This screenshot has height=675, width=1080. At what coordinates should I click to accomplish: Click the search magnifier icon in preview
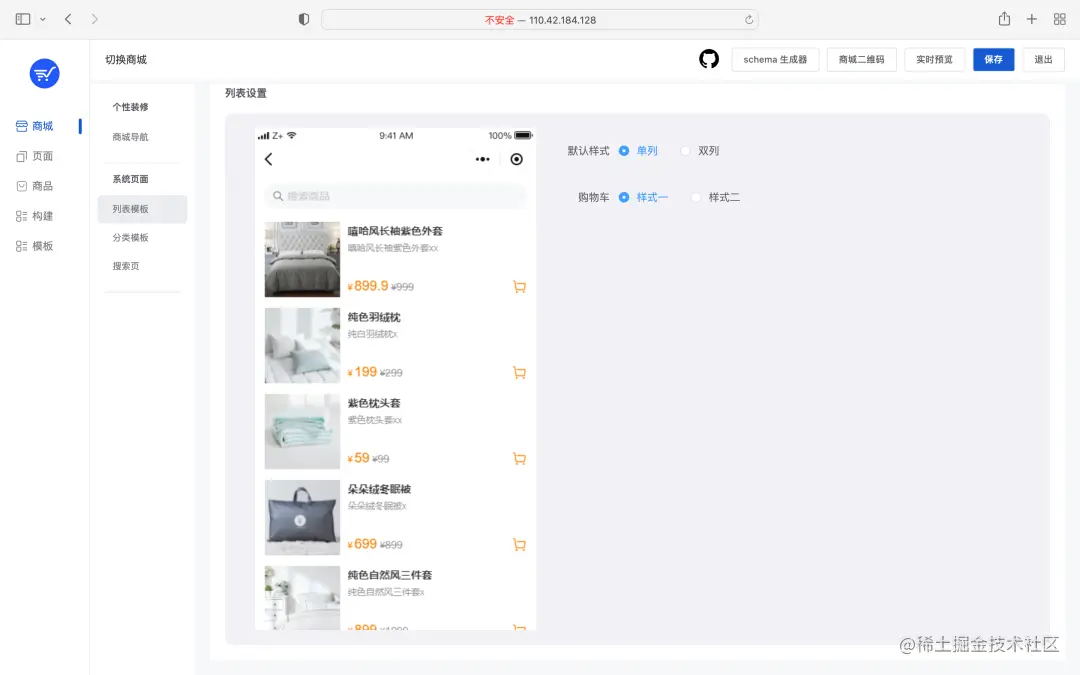[x=278, y=196]
